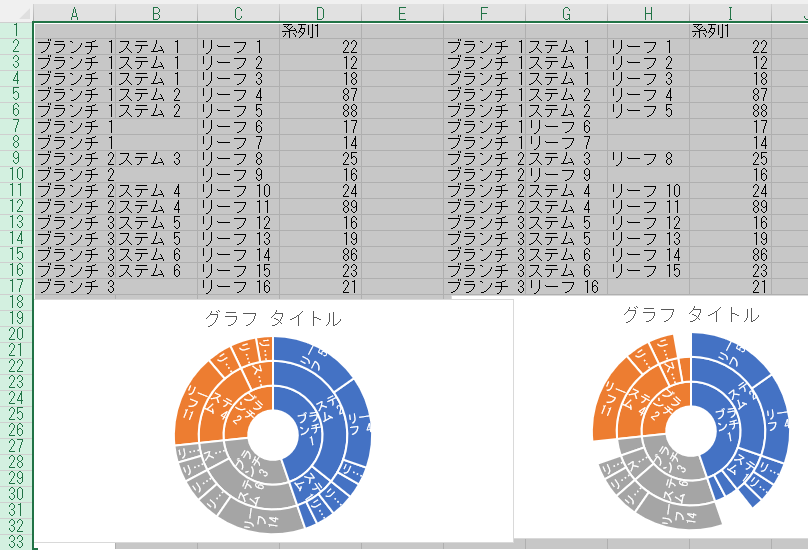Select cell H9 リーフ 8
Screen dimensions: 808x550
tap(648, 159)
